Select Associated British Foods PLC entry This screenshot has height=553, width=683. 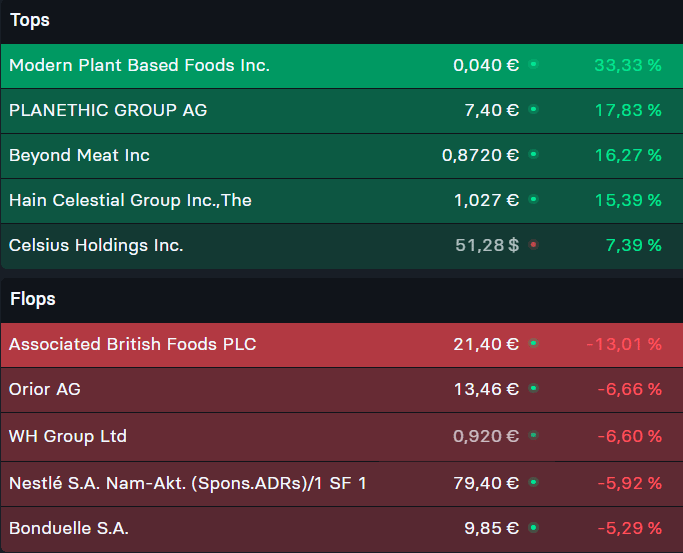tap(132, 344)
